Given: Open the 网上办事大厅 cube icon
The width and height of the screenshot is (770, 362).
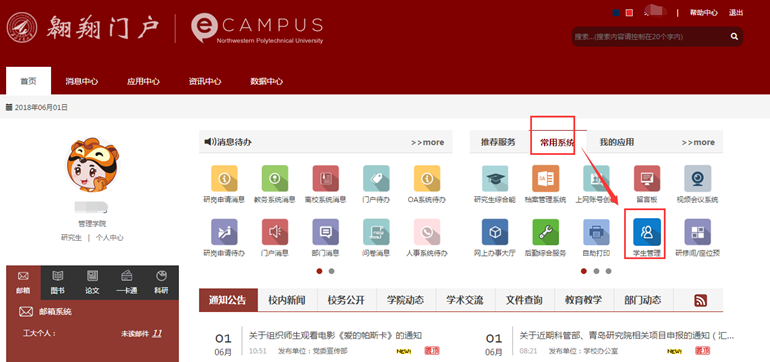Looking at the screenshot, I should click(495, 232).
